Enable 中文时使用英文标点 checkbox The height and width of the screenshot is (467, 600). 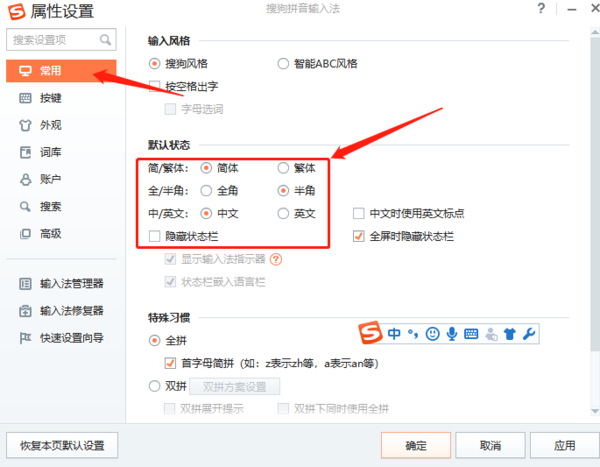359,213
